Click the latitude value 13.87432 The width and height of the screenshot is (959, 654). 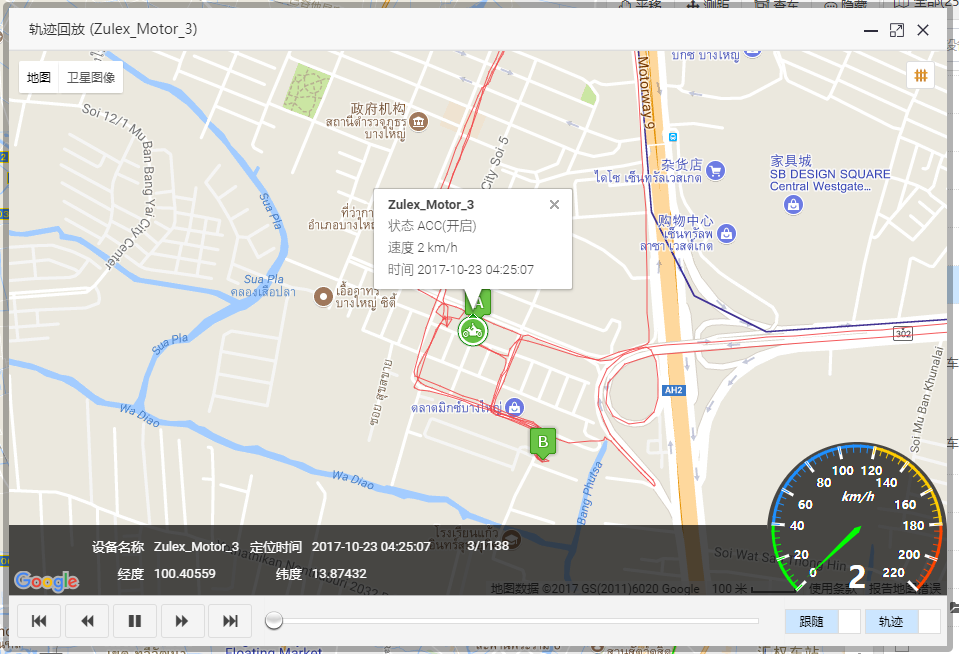click(x=339, y=574)
